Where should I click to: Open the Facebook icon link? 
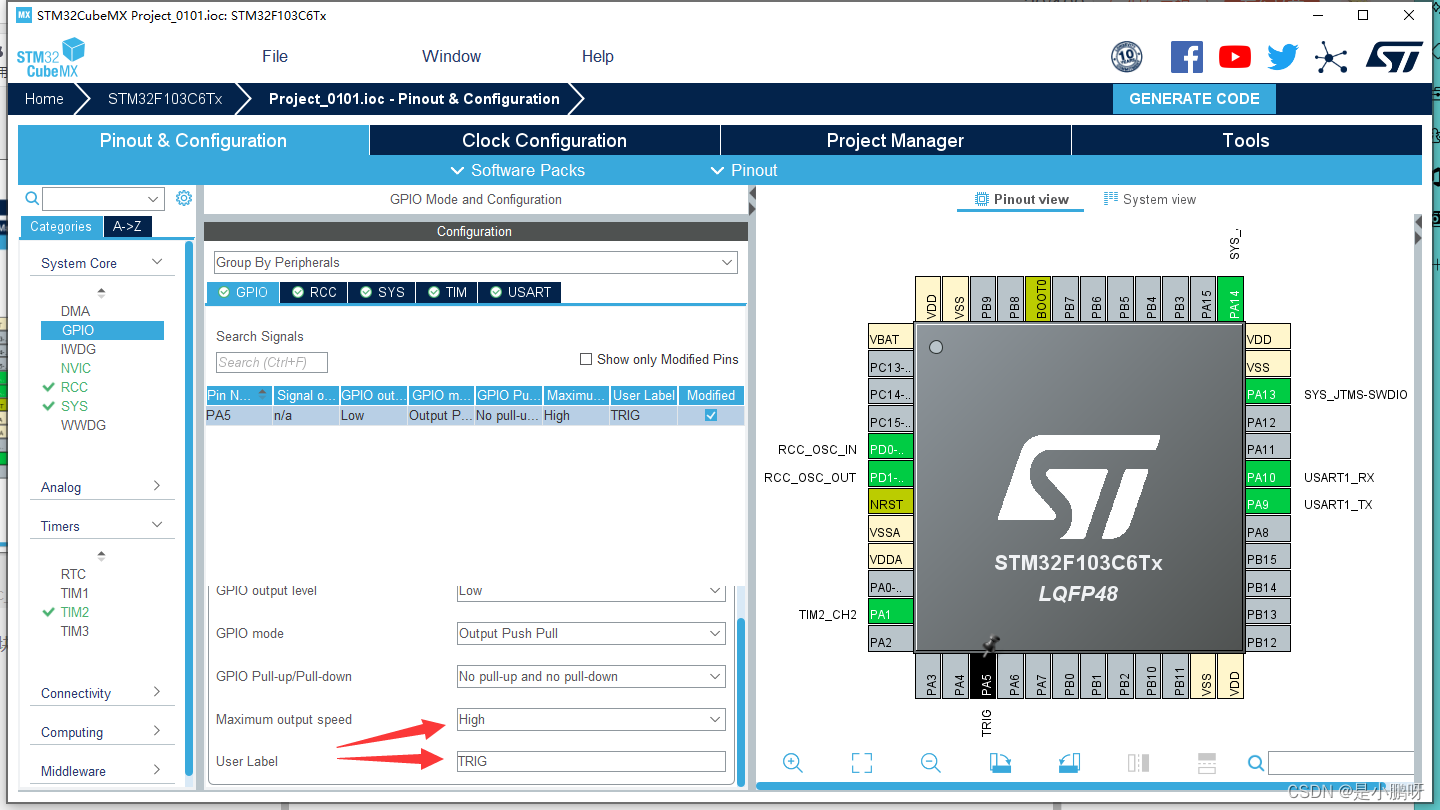tap(1186, 57)
